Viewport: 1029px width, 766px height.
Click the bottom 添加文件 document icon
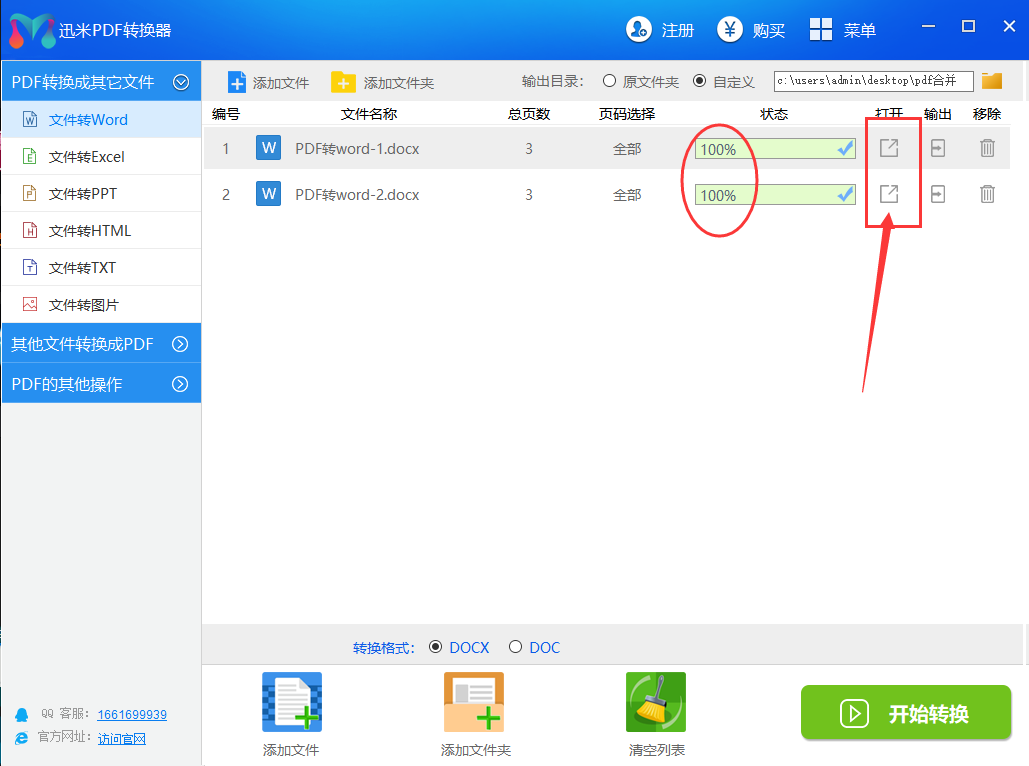291,703
